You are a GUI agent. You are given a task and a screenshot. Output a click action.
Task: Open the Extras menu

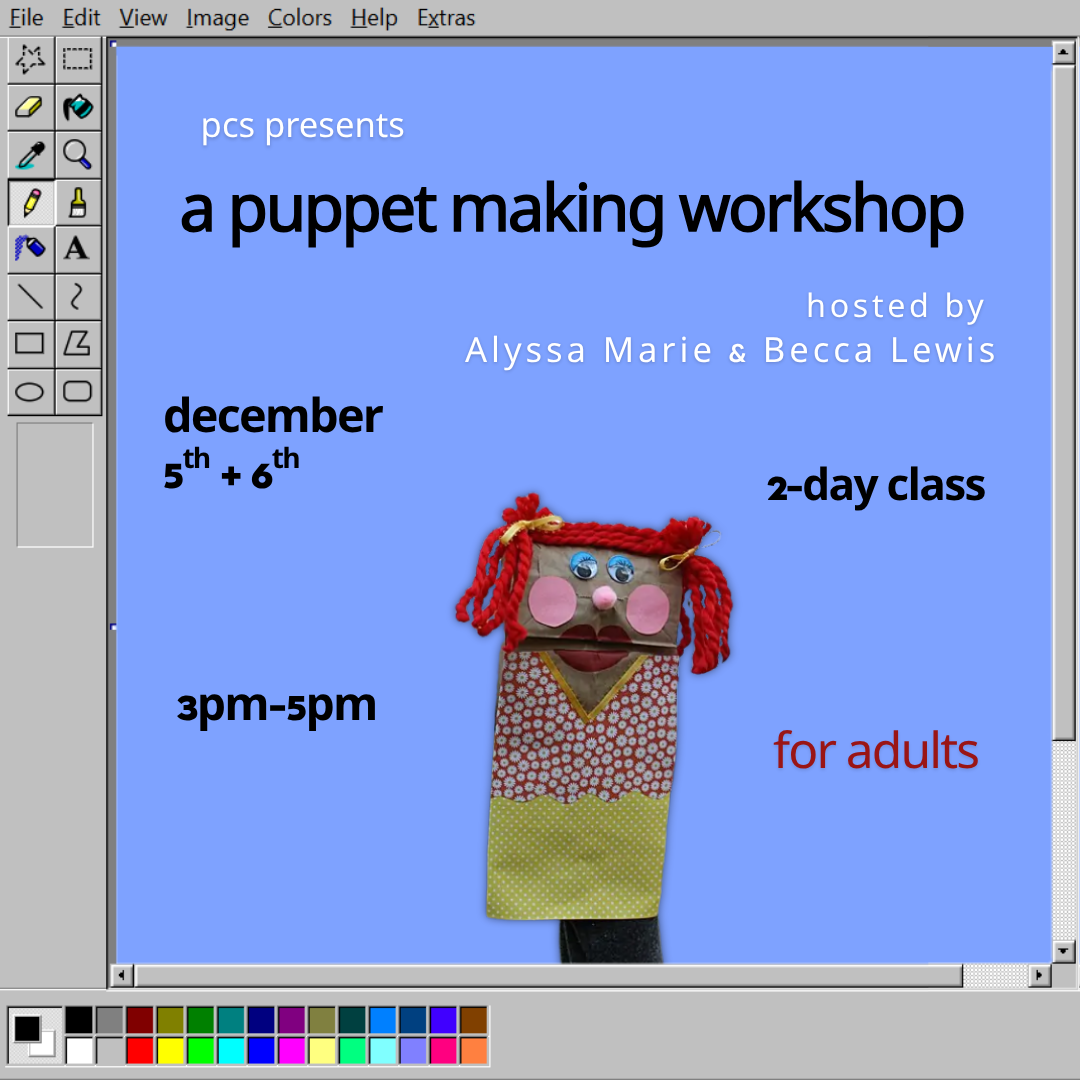(446, 17)
